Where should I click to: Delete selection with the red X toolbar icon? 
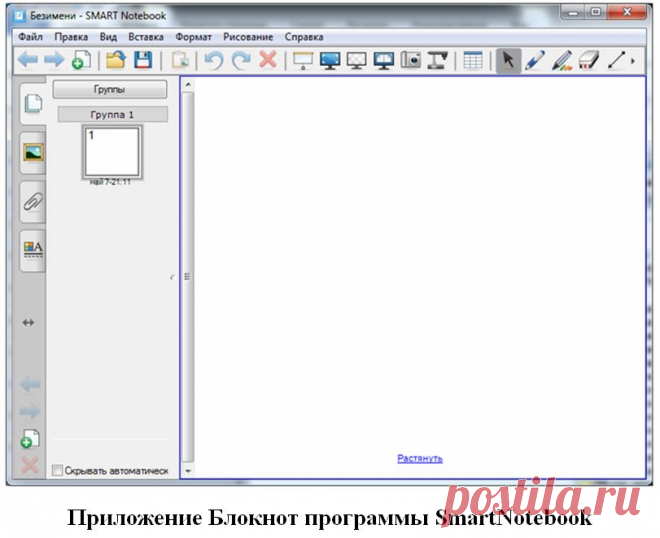click(x=268, y=59)
